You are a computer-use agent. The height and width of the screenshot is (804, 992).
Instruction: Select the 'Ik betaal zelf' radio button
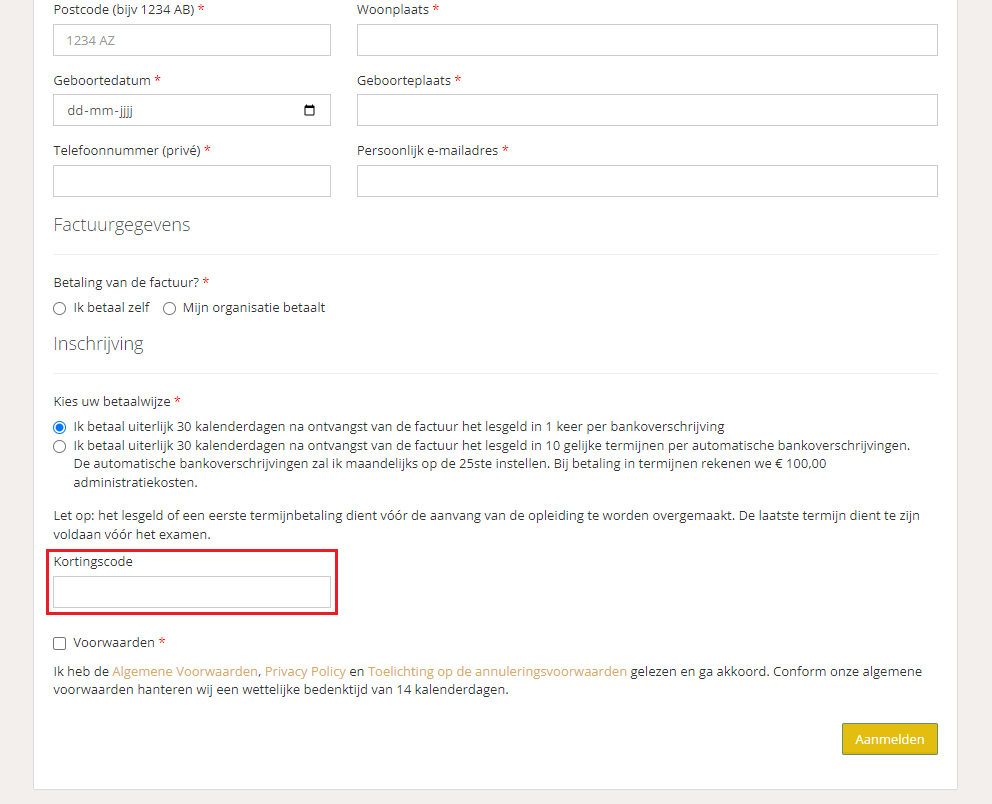[x=59, y=308]
